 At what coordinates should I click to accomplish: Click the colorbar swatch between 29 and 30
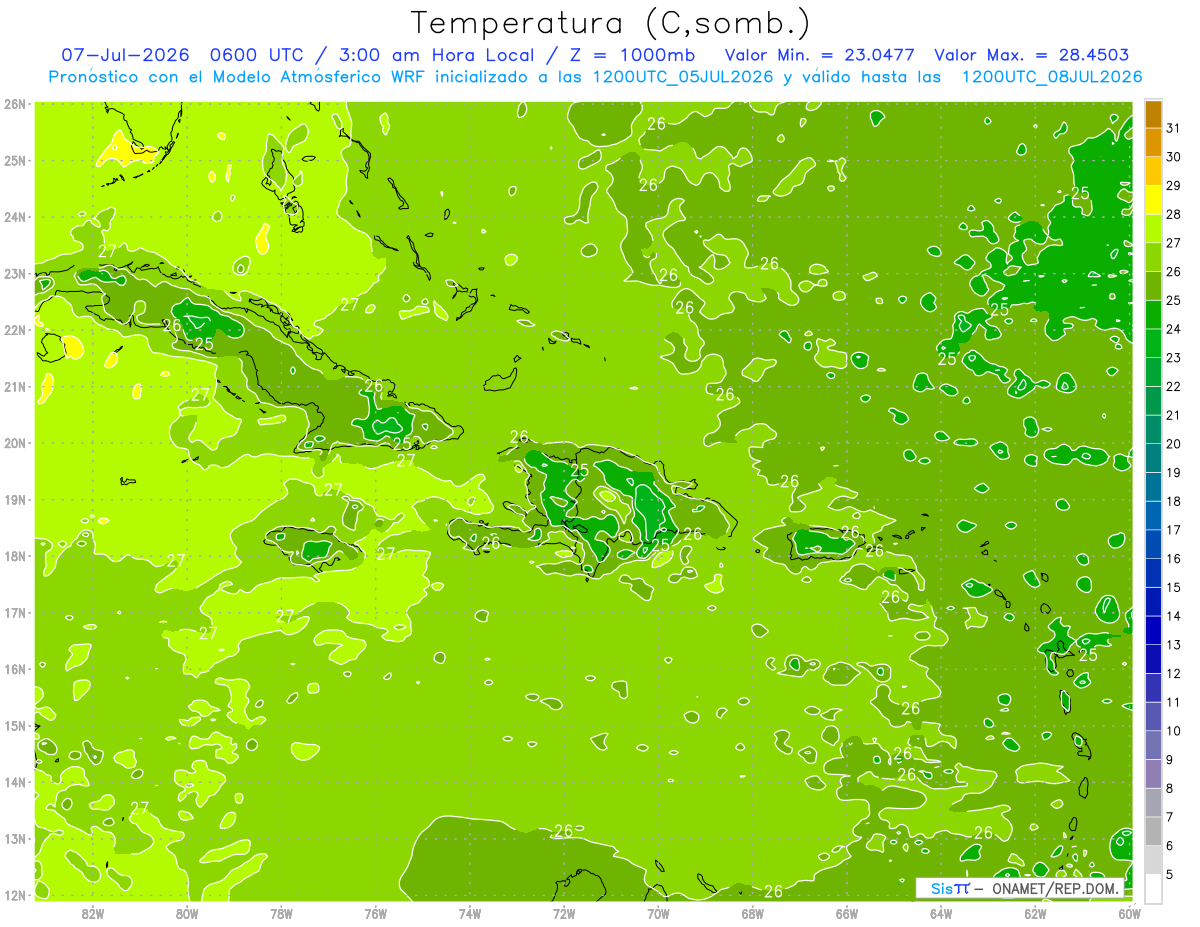click(1153, 171)
